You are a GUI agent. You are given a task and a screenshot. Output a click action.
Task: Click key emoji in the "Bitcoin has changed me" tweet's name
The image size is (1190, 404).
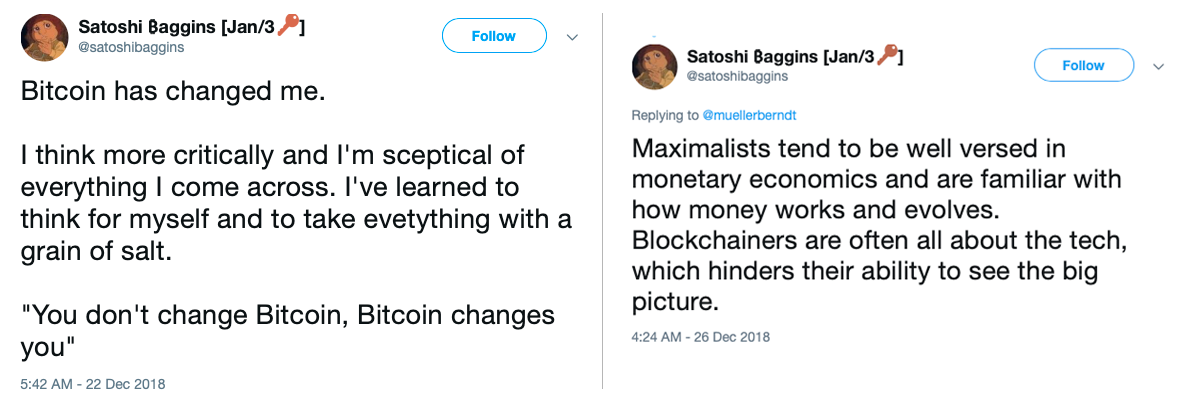point(289,26)
